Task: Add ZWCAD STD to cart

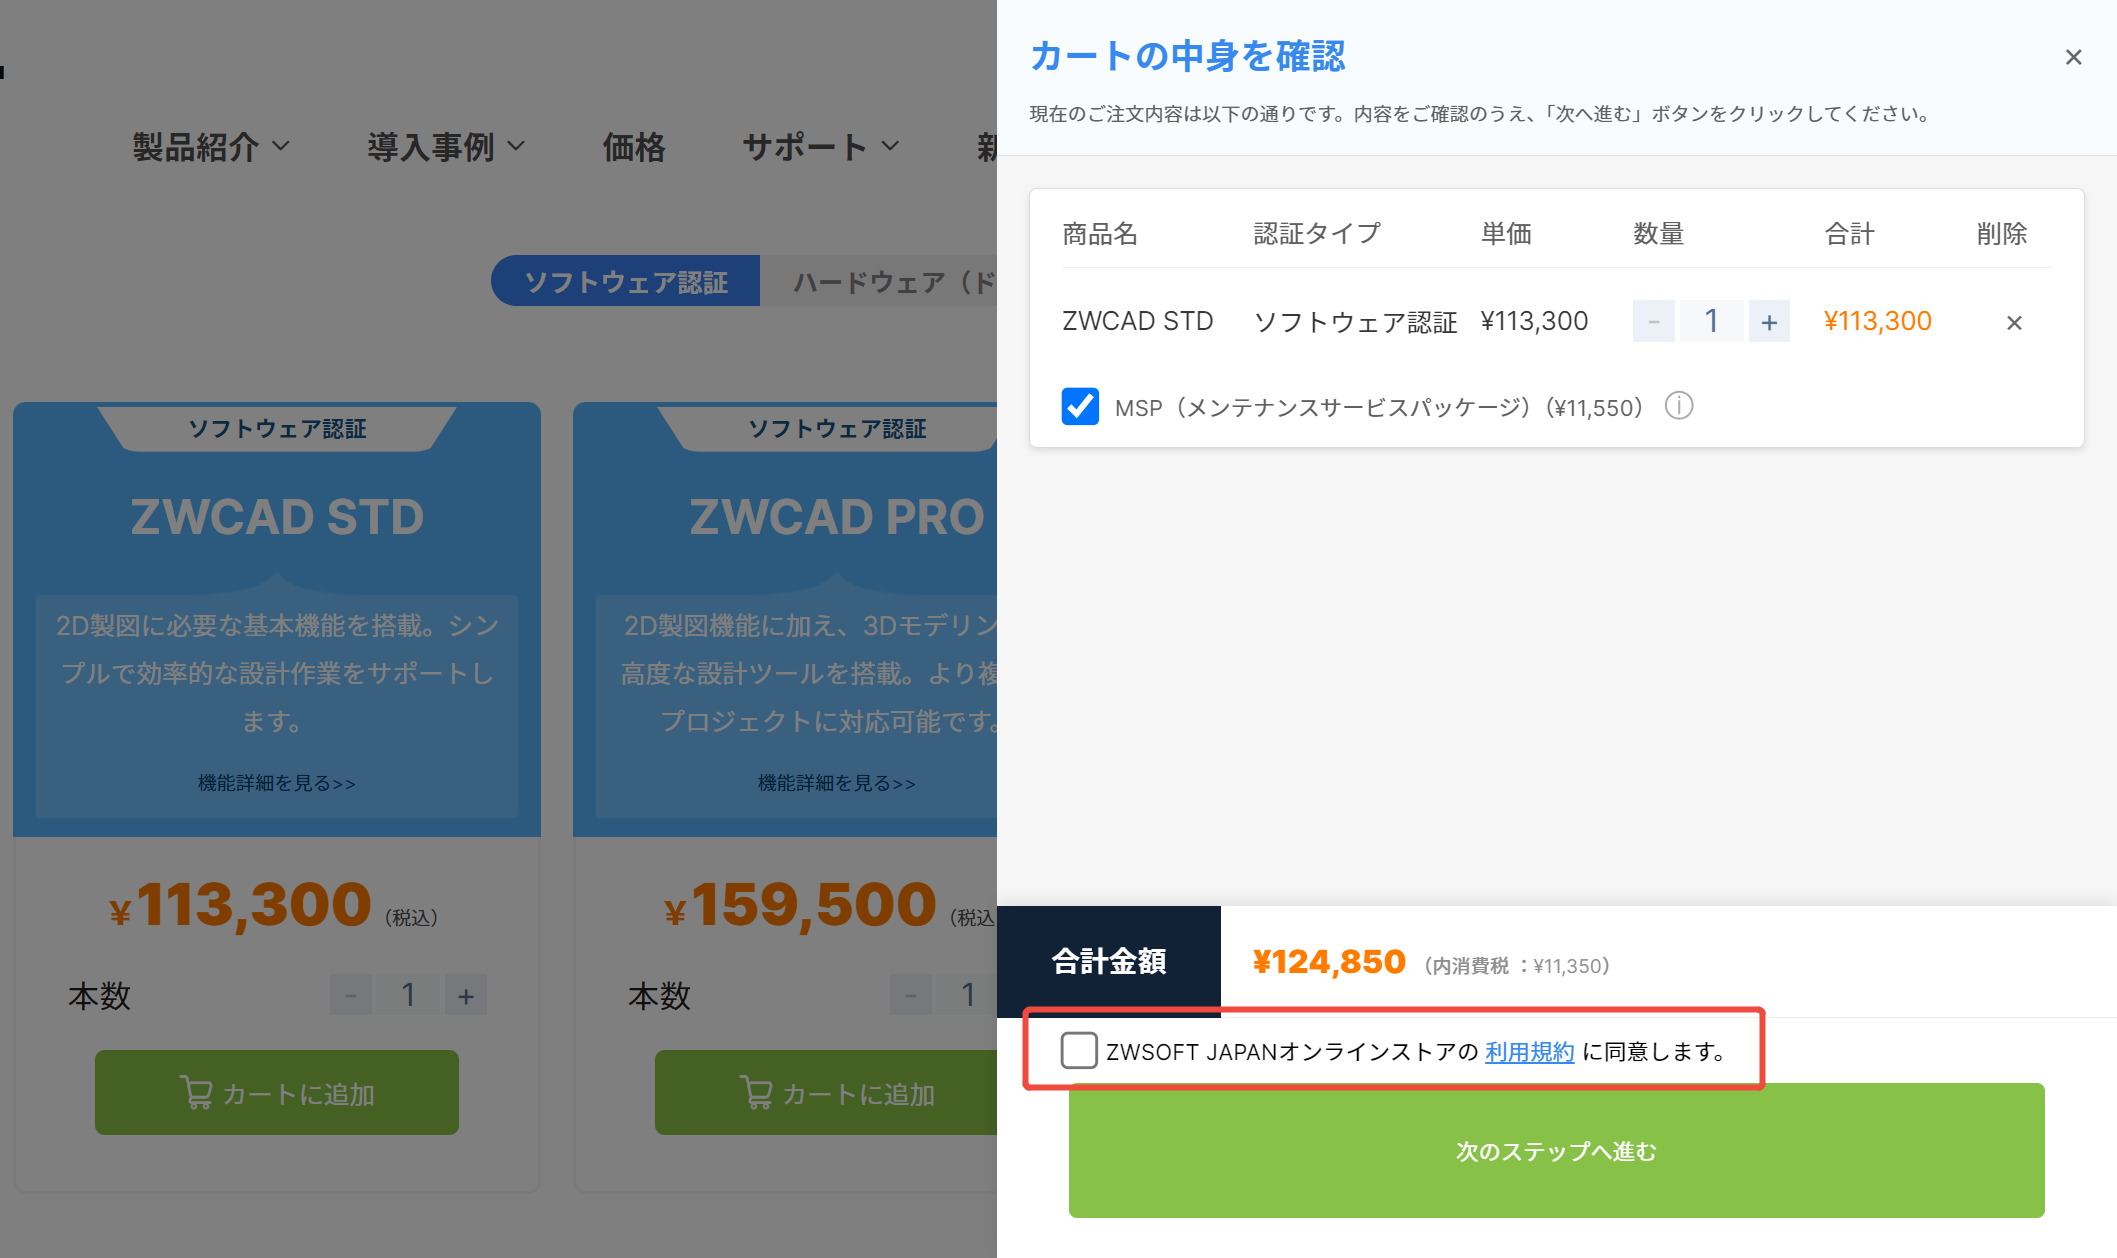Action: (x=277, y=1092)
